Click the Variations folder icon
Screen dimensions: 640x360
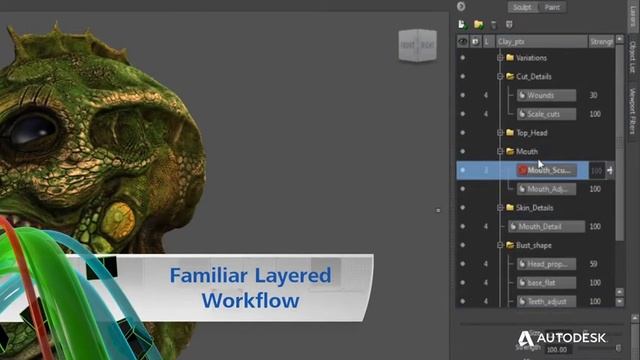tap(510, 58)
